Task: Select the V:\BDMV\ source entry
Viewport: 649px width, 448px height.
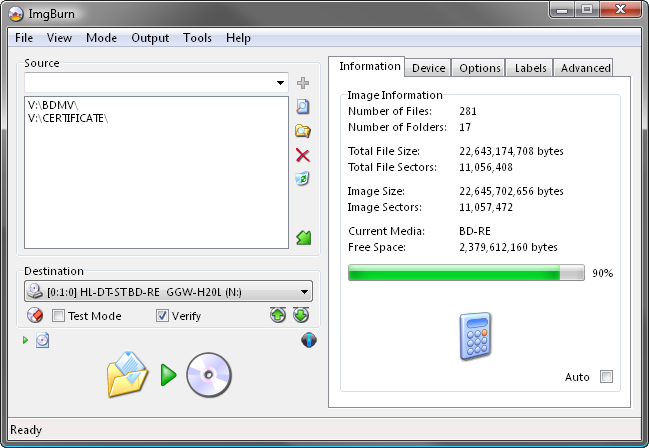Action: (53, 105)
